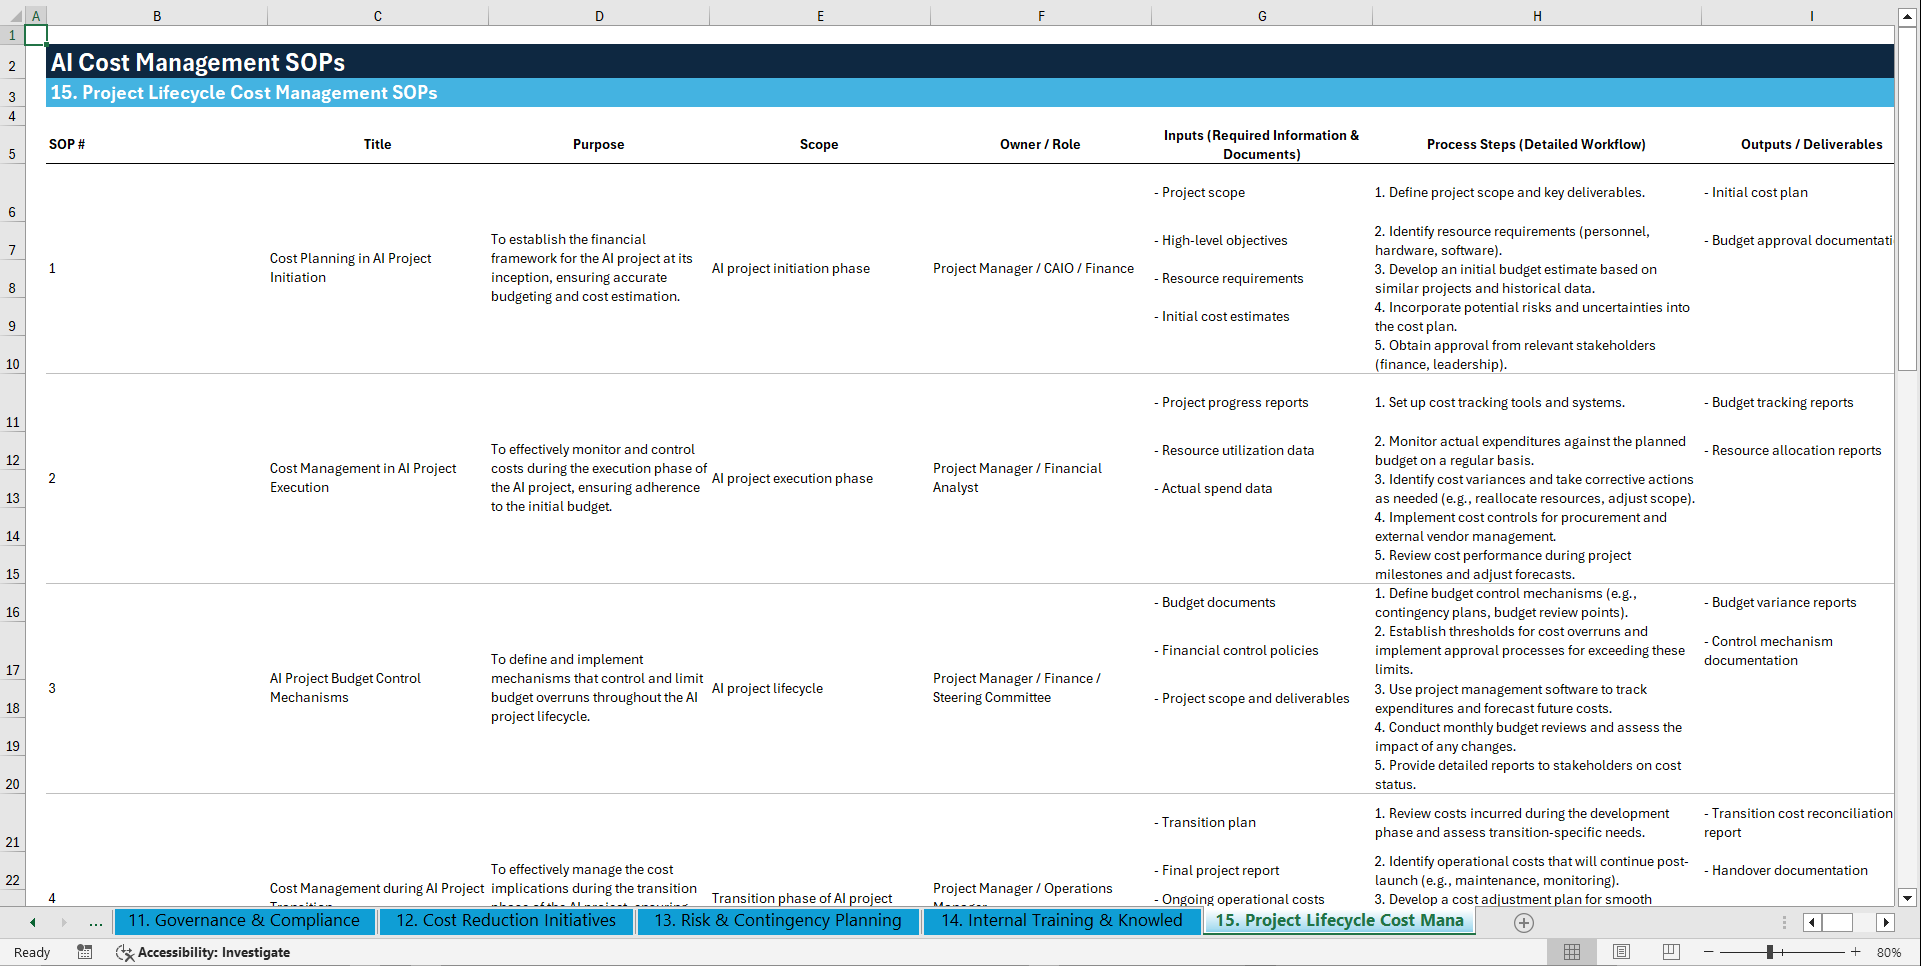Click the Zoom Out minus icon
The width and height of the screenshot is (1921, 966).
(x=1709, y=952)
